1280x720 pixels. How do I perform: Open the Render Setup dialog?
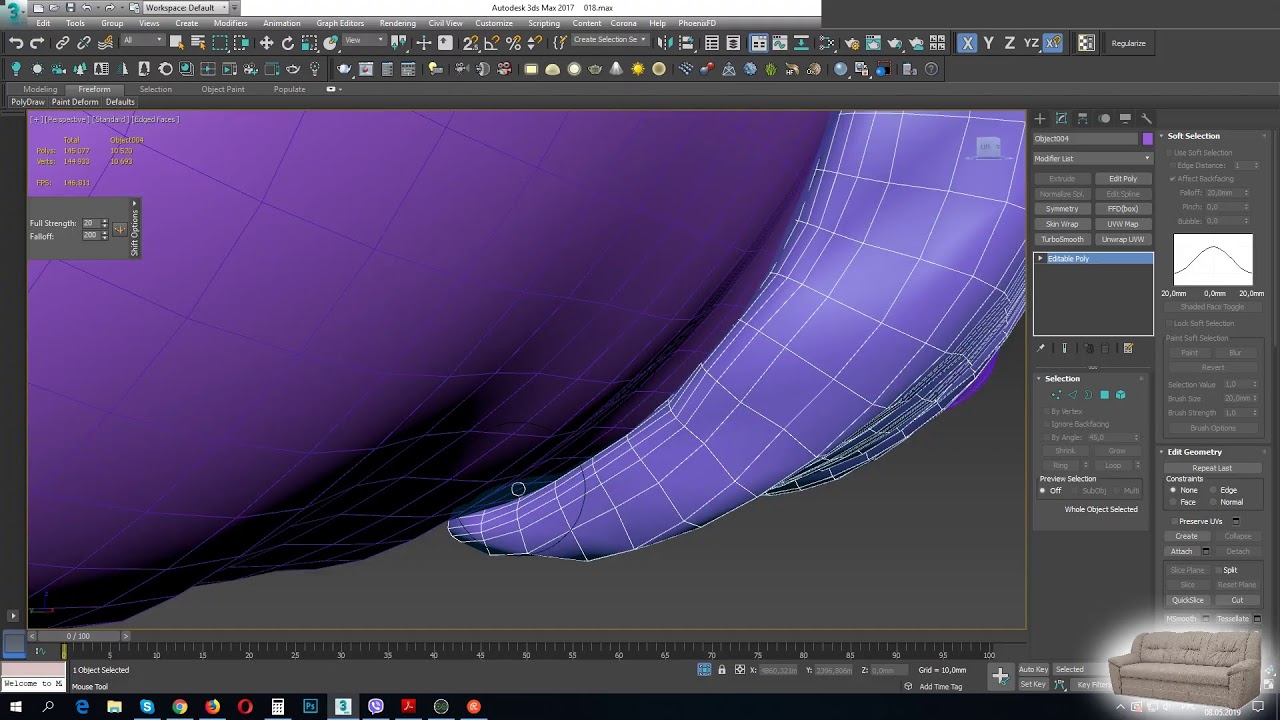coord(851,43)
